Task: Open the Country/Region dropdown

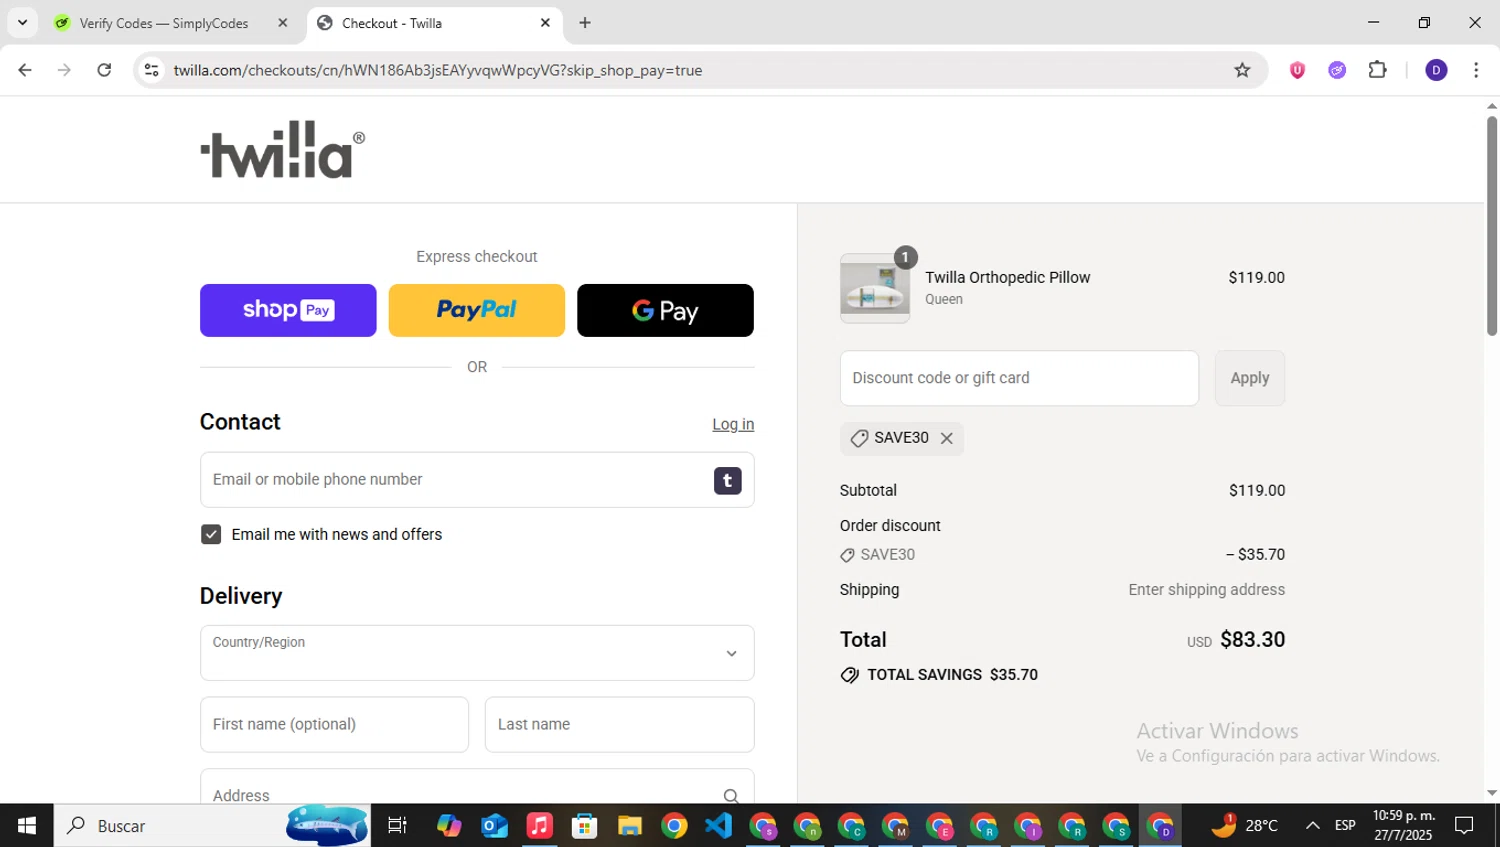Action: [477, 653]
